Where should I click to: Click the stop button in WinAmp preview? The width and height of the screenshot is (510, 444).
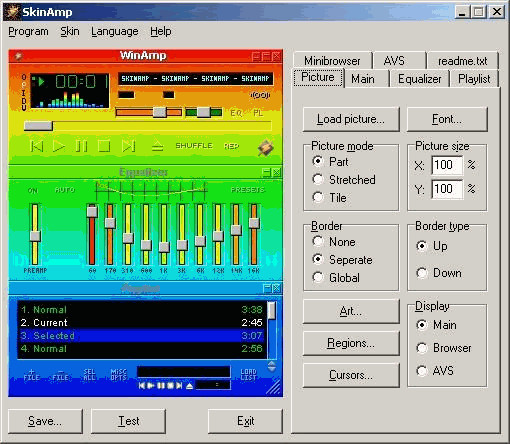coord(104,146)
